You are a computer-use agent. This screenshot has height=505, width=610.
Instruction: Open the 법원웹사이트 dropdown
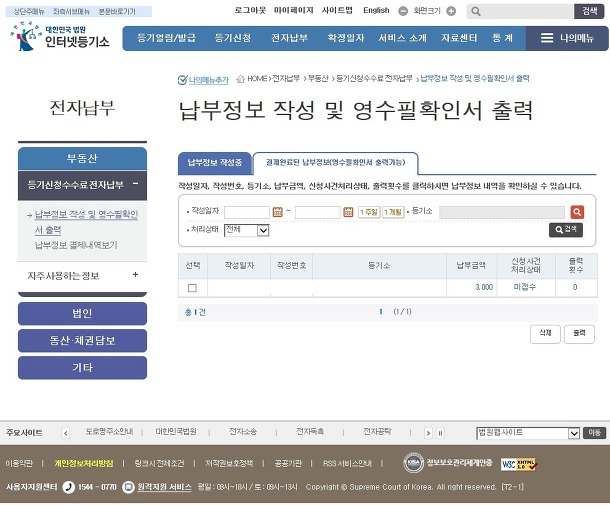tap(528, 433)
